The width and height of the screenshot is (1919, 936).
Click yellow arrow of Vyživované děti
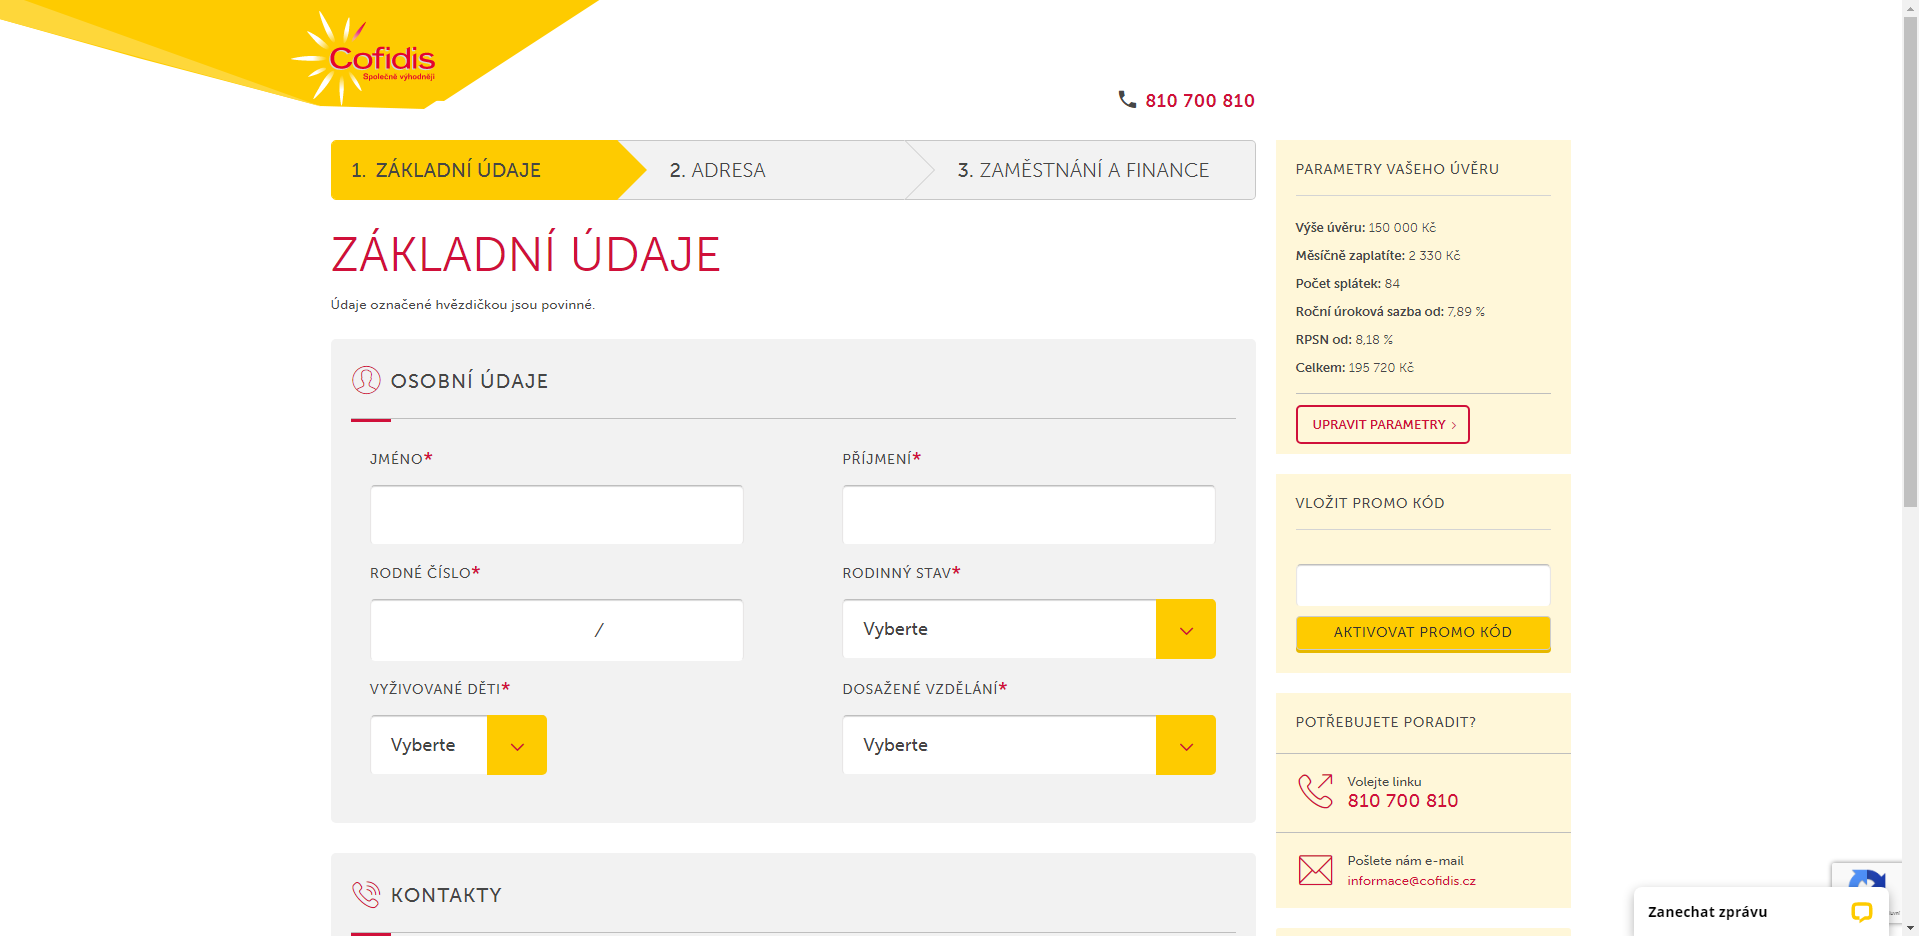pyautogui.click(x=517, y=745)
